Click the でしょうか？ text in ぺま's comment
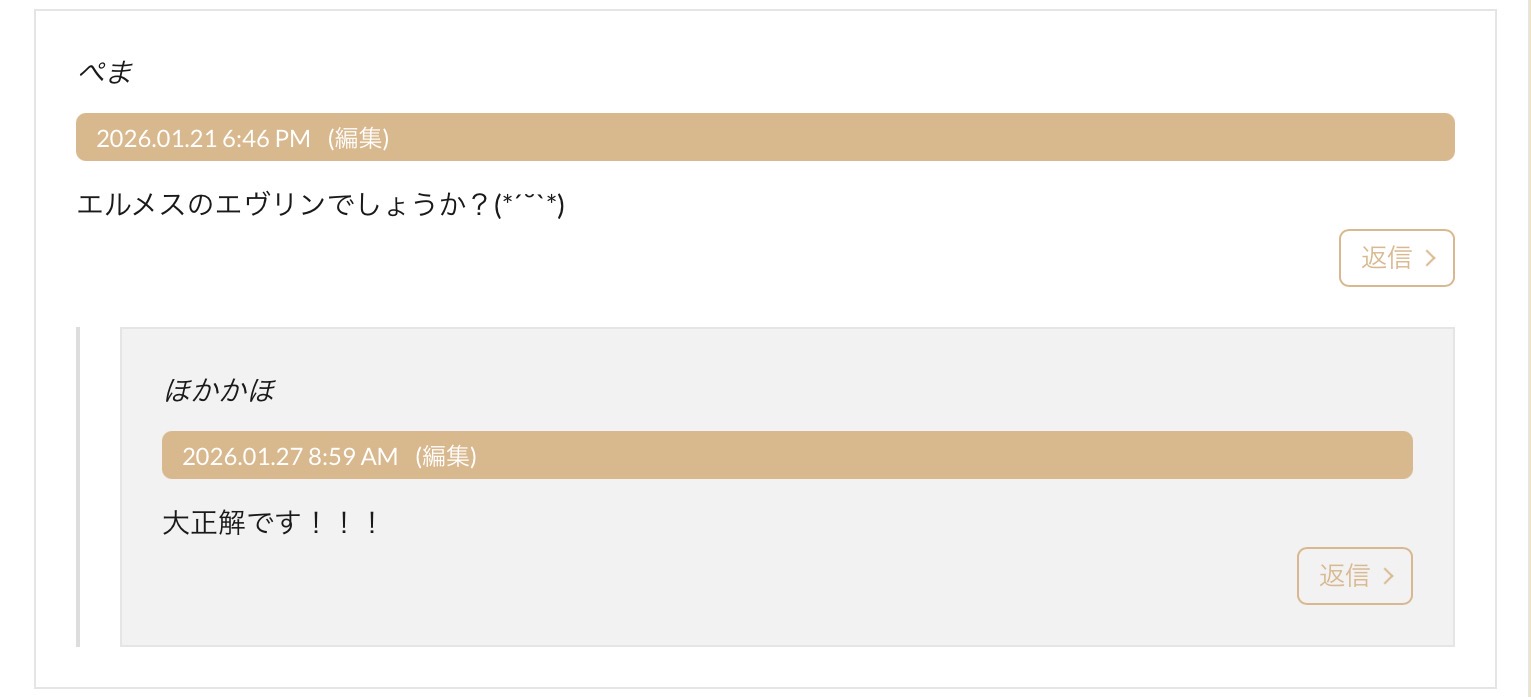This screenshot has width=1531, height=697. coord(408,205)
